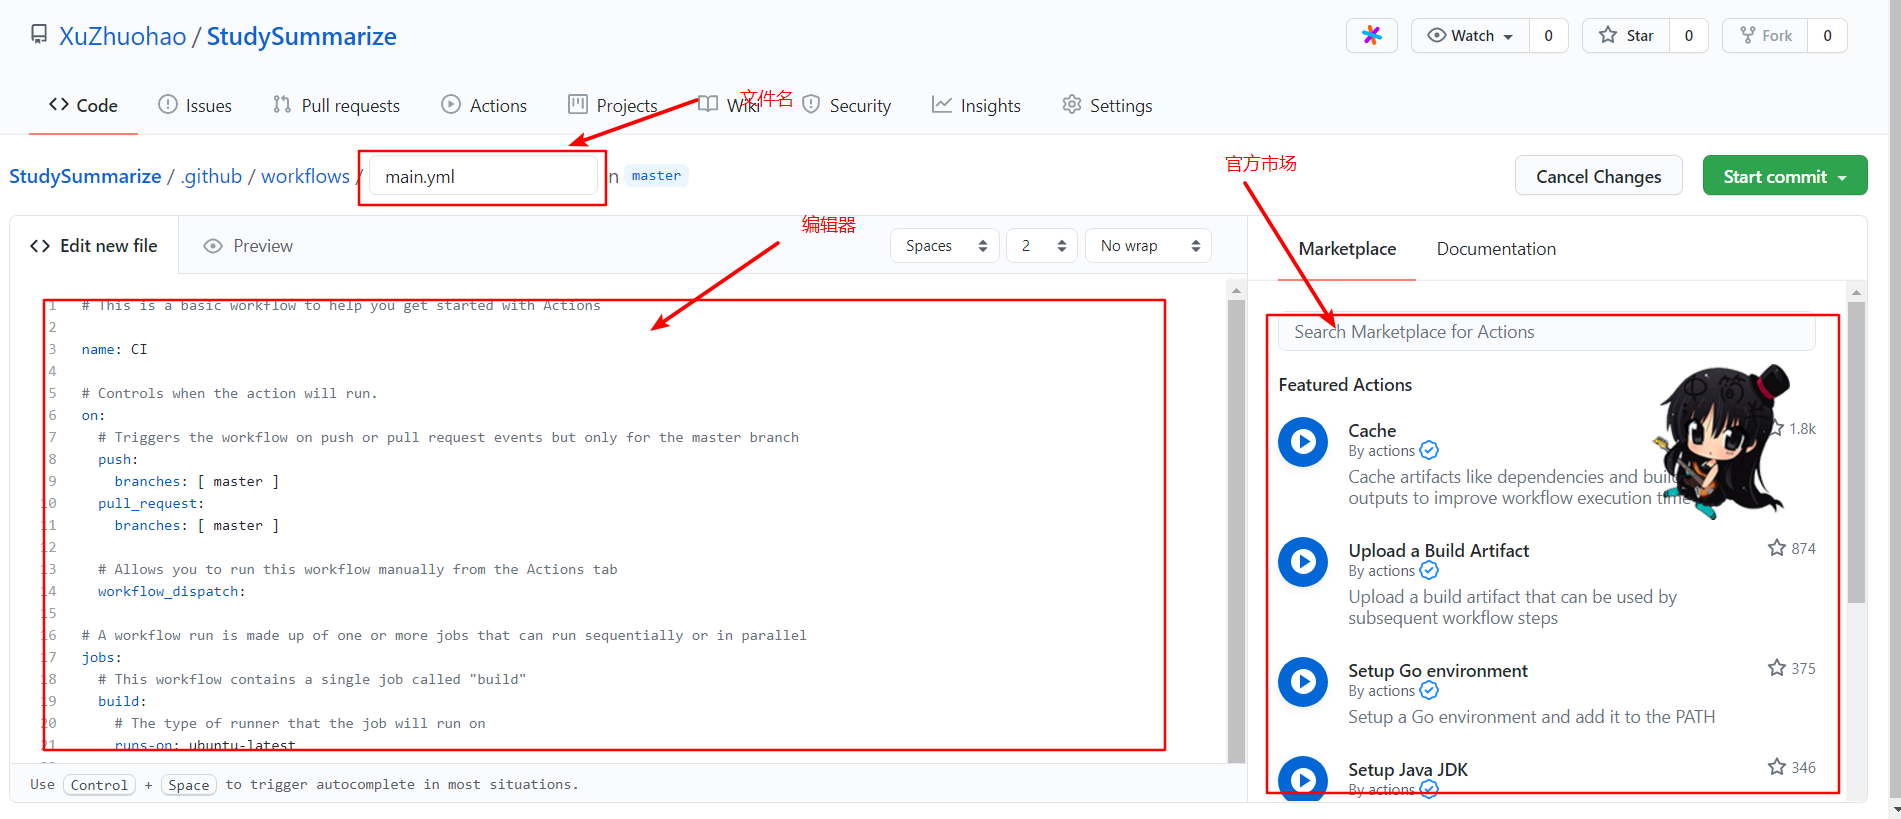Open the Start commit dropdown
This screenshot has height=819, width=1901.
[1785, 176]
